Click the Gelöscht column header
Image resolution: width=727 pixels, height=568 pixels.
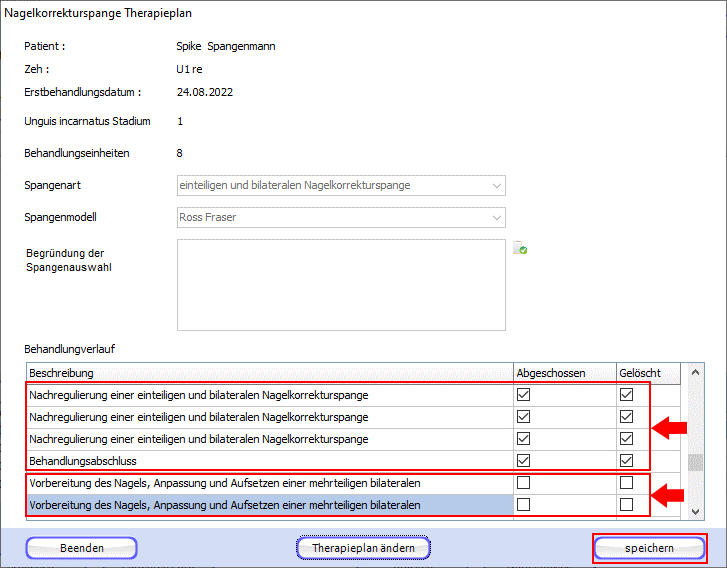point(645,373)
